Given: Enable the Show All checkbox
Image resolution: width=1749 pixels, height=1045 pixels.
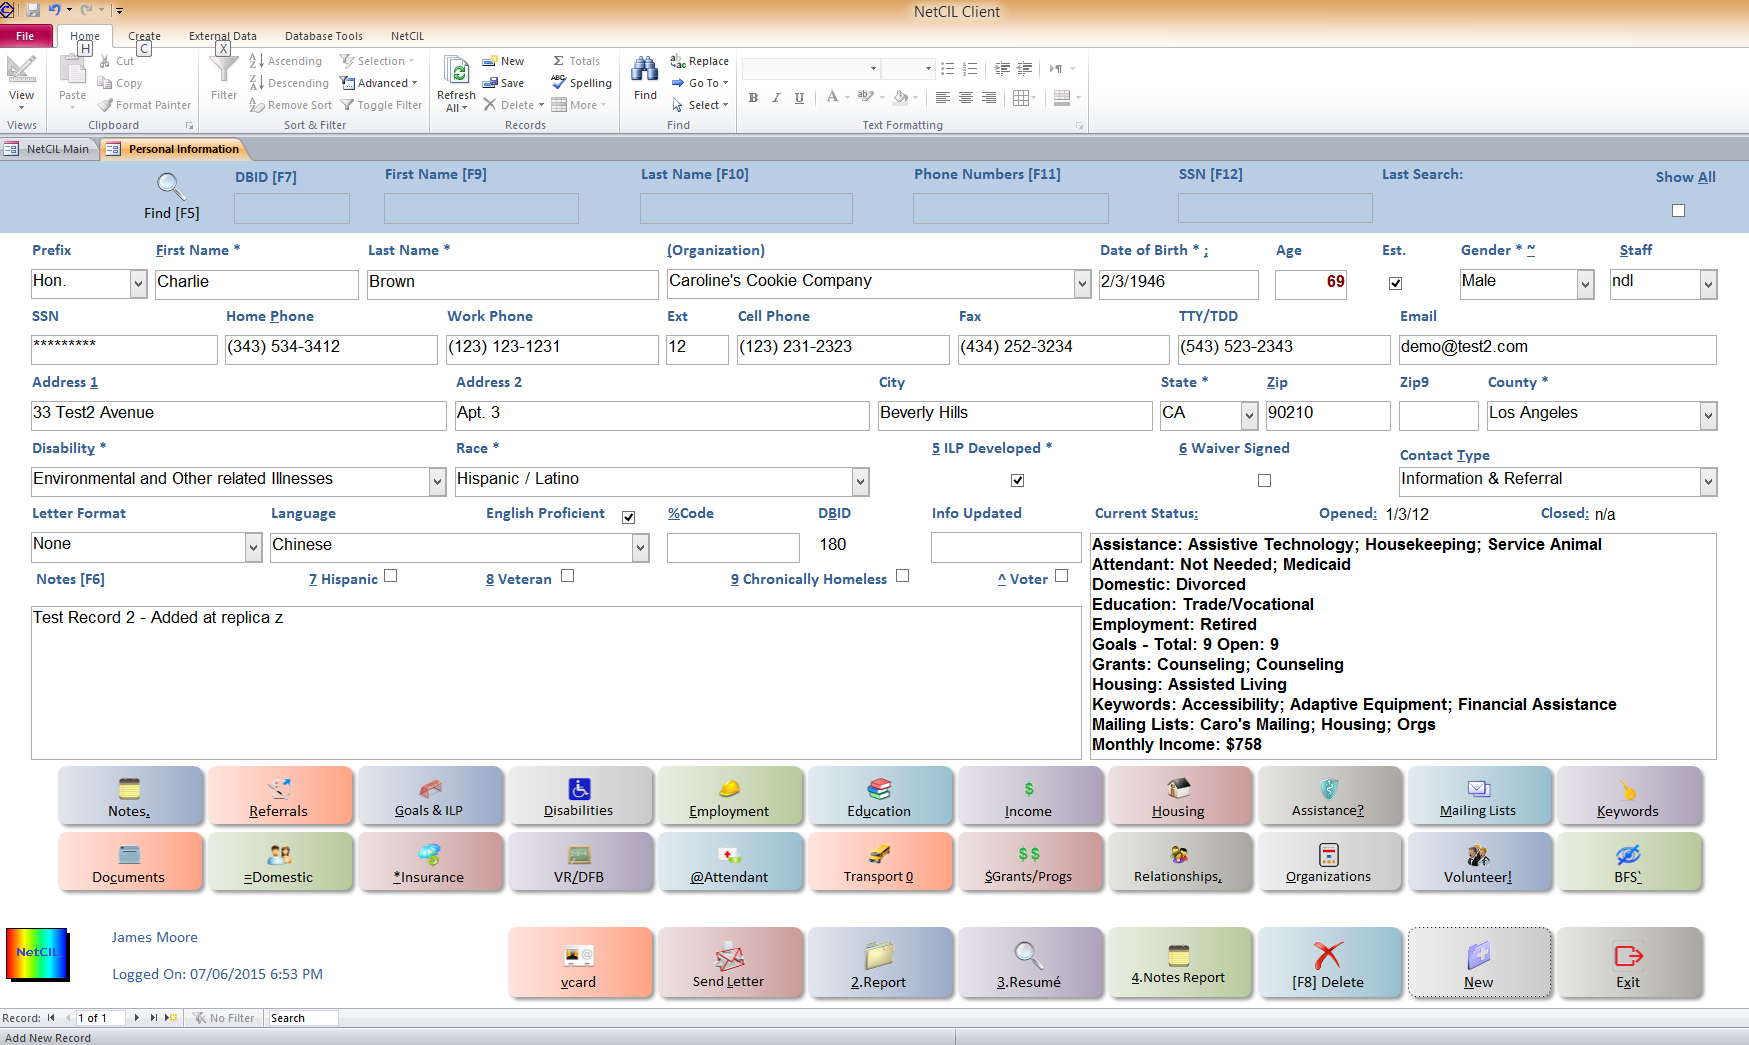Looking at the screenshot, I should tap(1678, 210).
